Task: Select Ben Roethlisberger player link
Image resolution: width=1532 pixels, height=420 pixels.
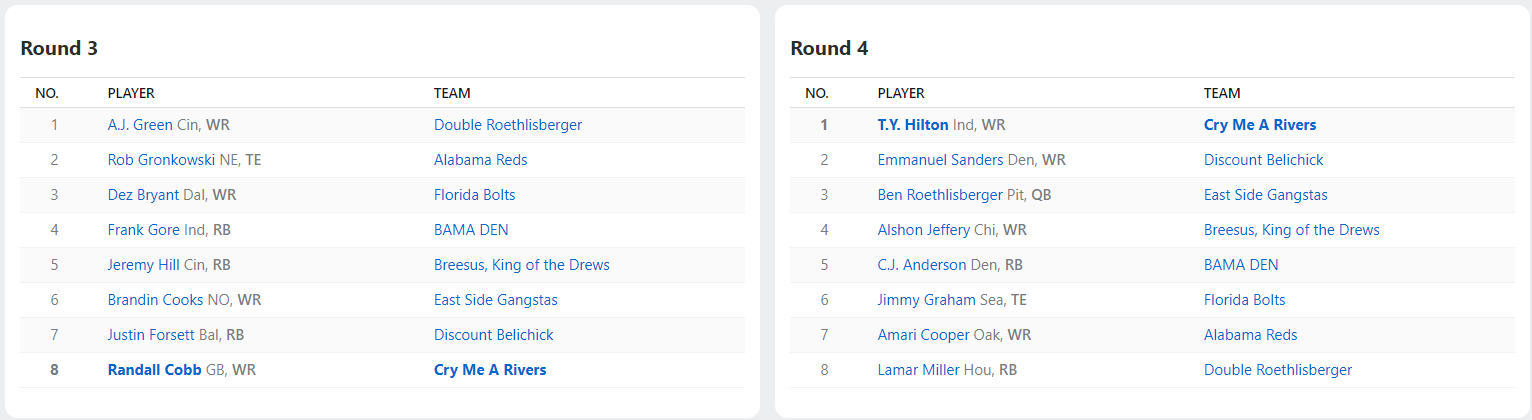Action: [940, 195]
